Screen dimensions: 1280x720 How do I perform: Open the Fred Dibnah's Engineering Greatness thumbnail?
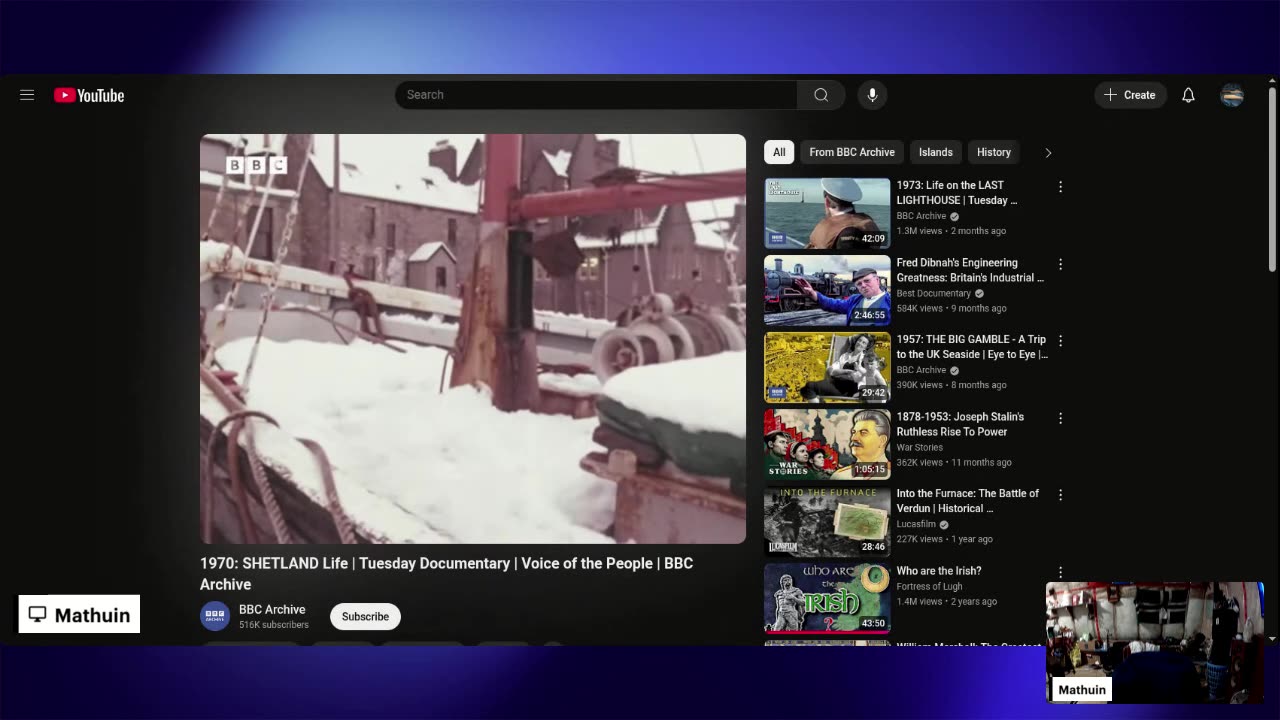tap(827, 290)
